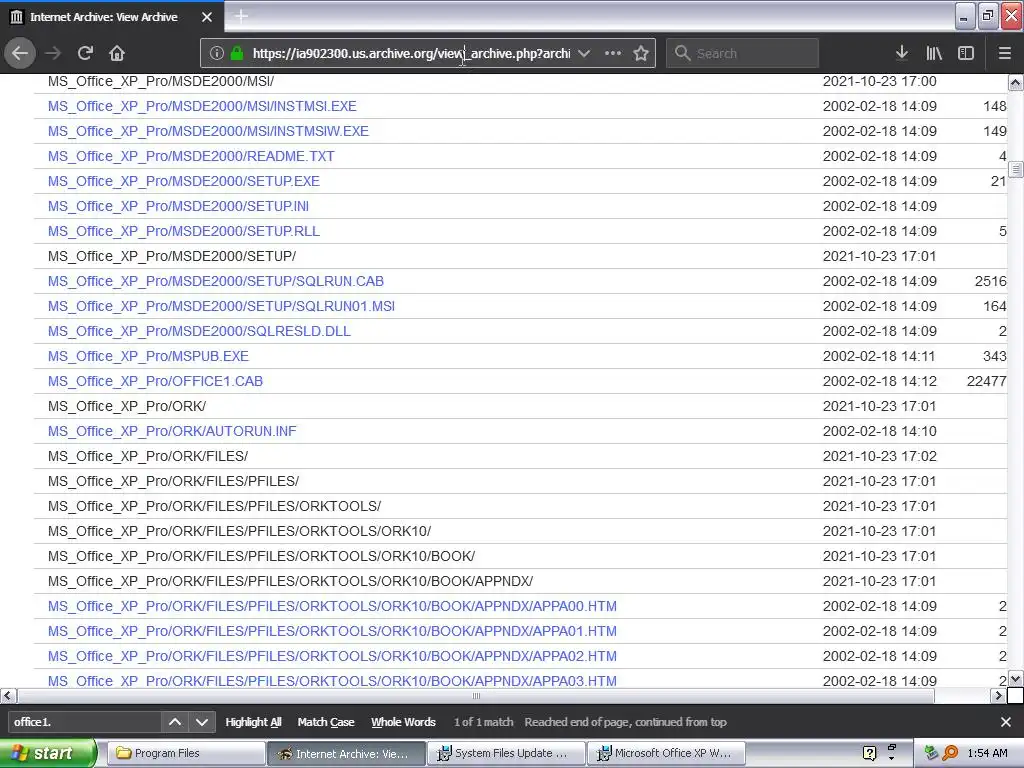The height and width of the screenshot is (768, 1024).
Task: Switch to Microsoft Office XP taskbar window
Action: 667,753
